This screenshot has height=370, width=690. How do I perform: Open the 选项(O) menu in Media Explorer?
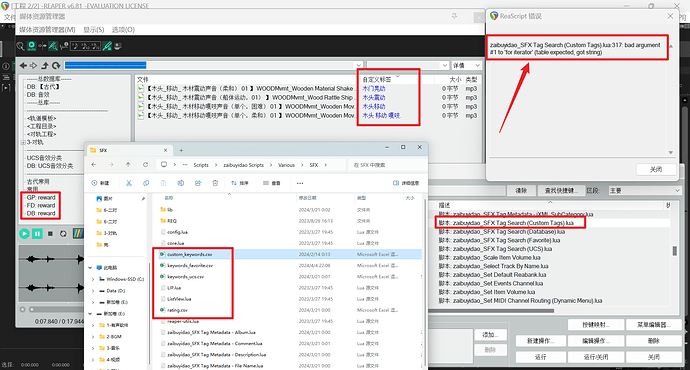coord(123,29)
